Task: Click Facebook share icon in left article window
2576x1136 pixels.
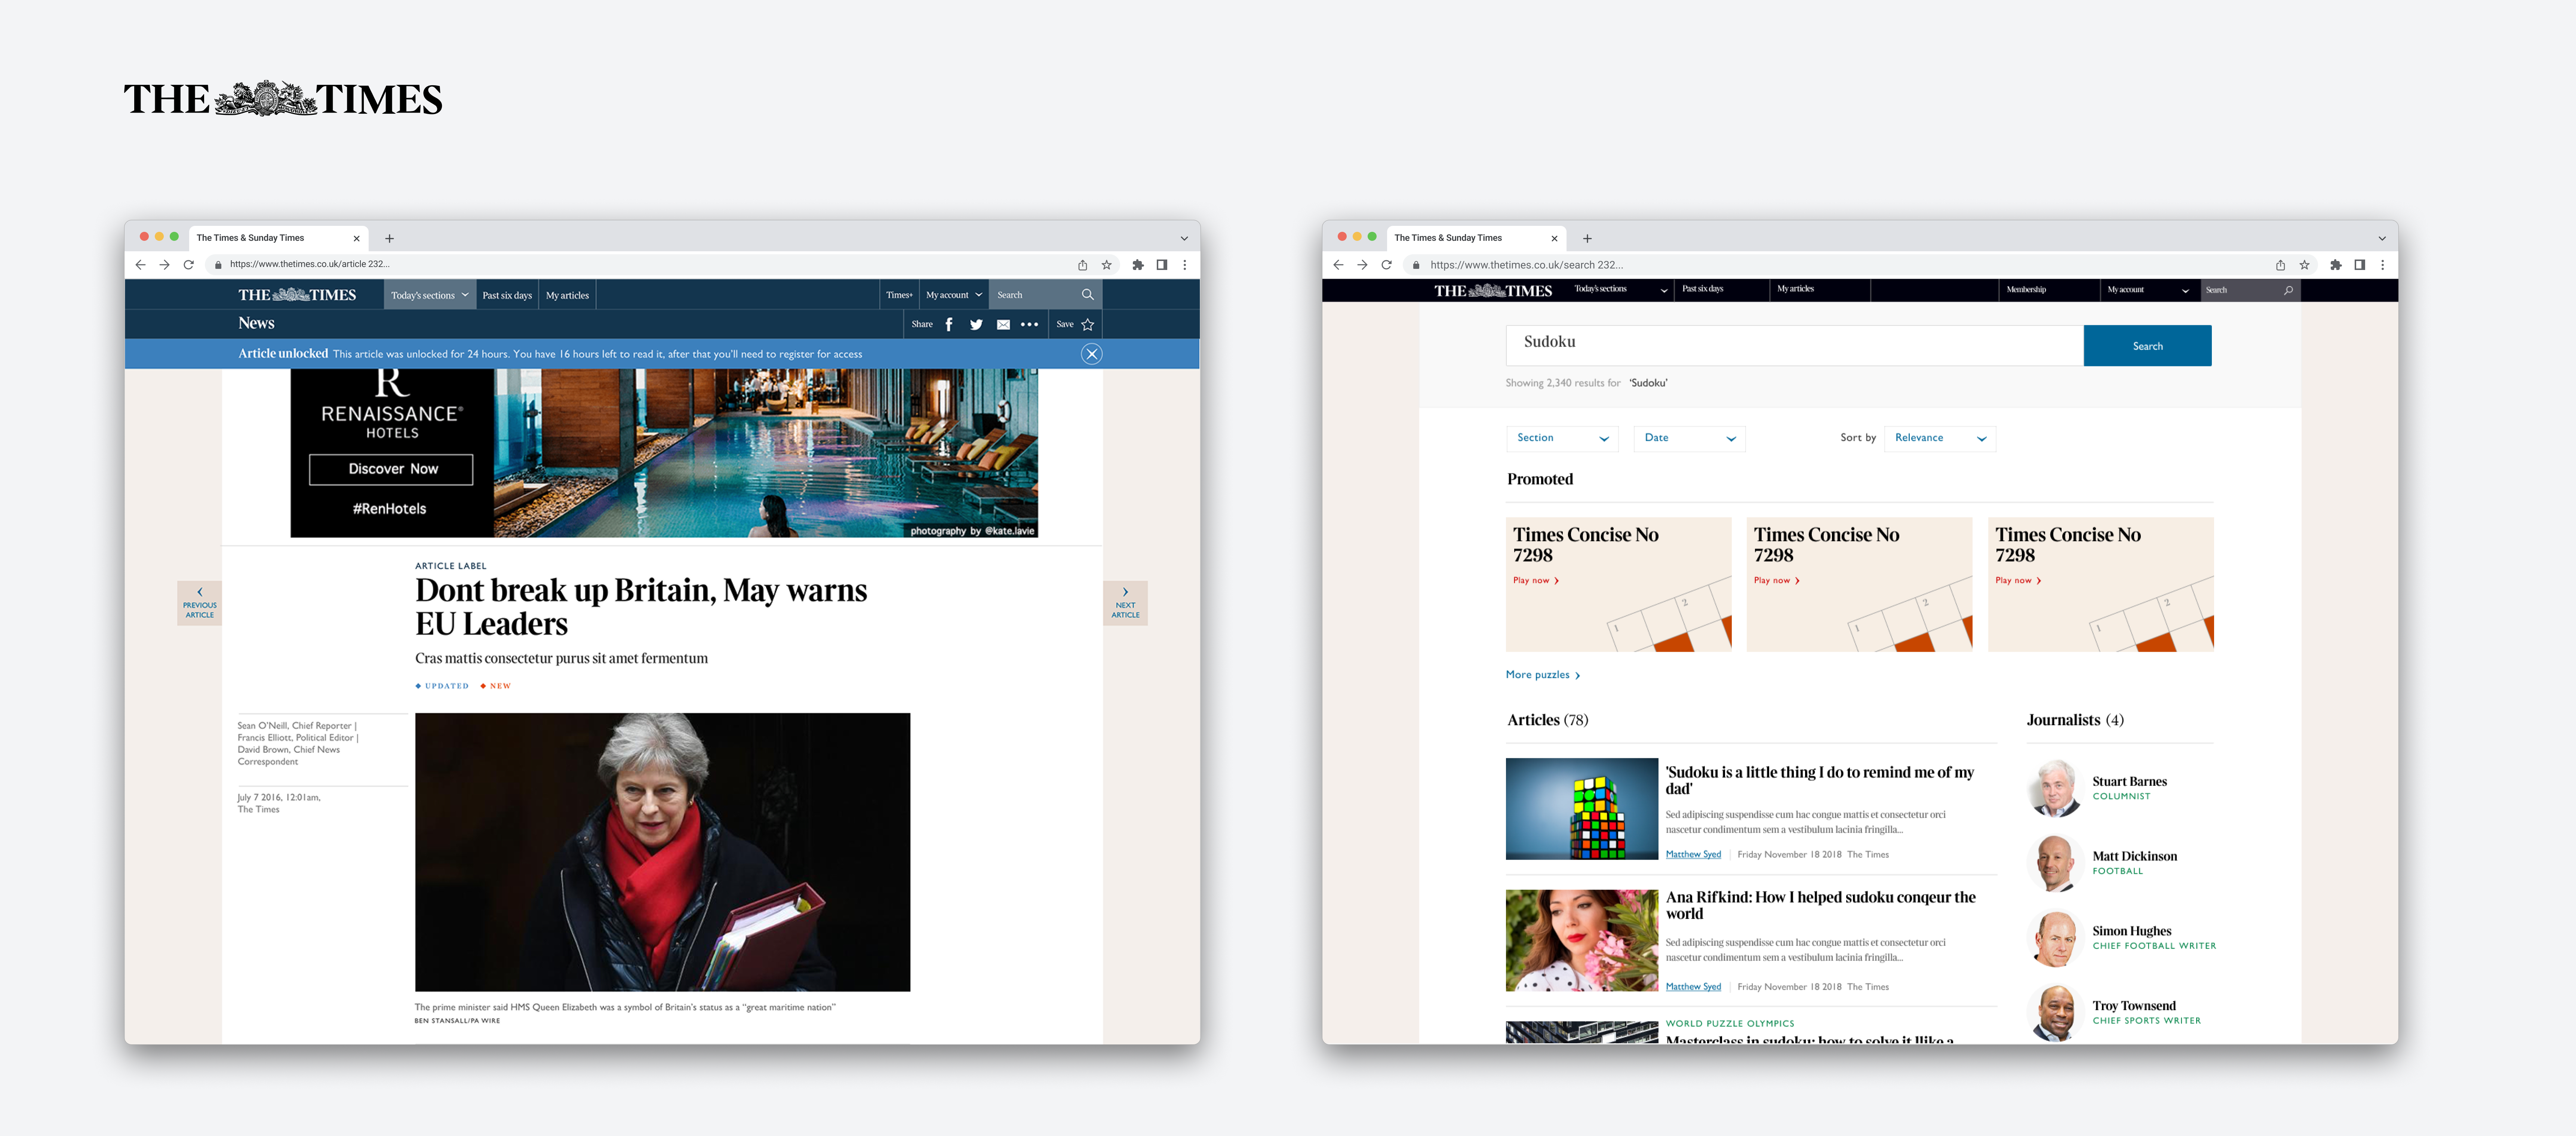Action: [x=949, y=324]
